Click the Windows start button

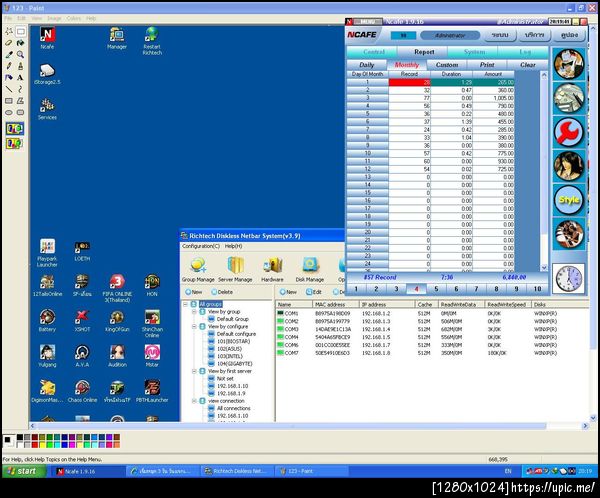click(x=24, y=471)
